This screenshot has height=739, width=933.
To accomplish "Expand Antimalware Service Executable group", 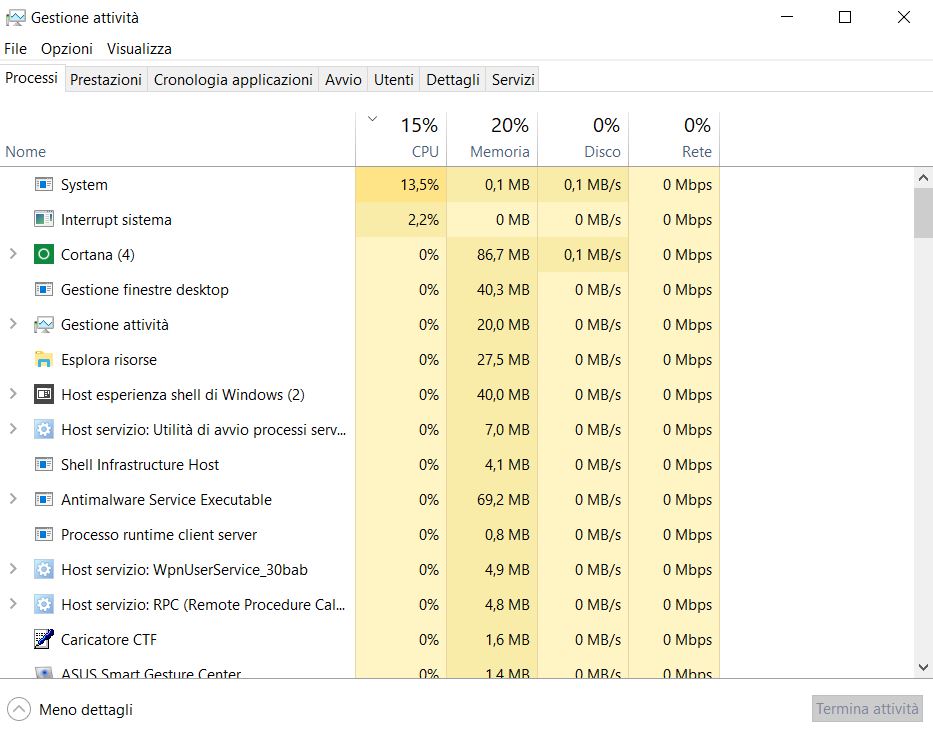I will [x=13, y=499].
